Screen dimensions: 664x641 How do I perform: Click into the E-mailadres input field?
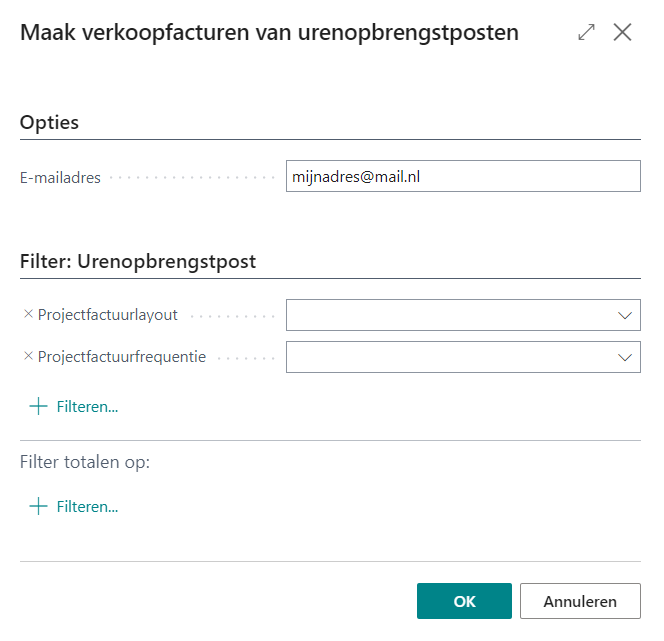click(x=462, y=177)
